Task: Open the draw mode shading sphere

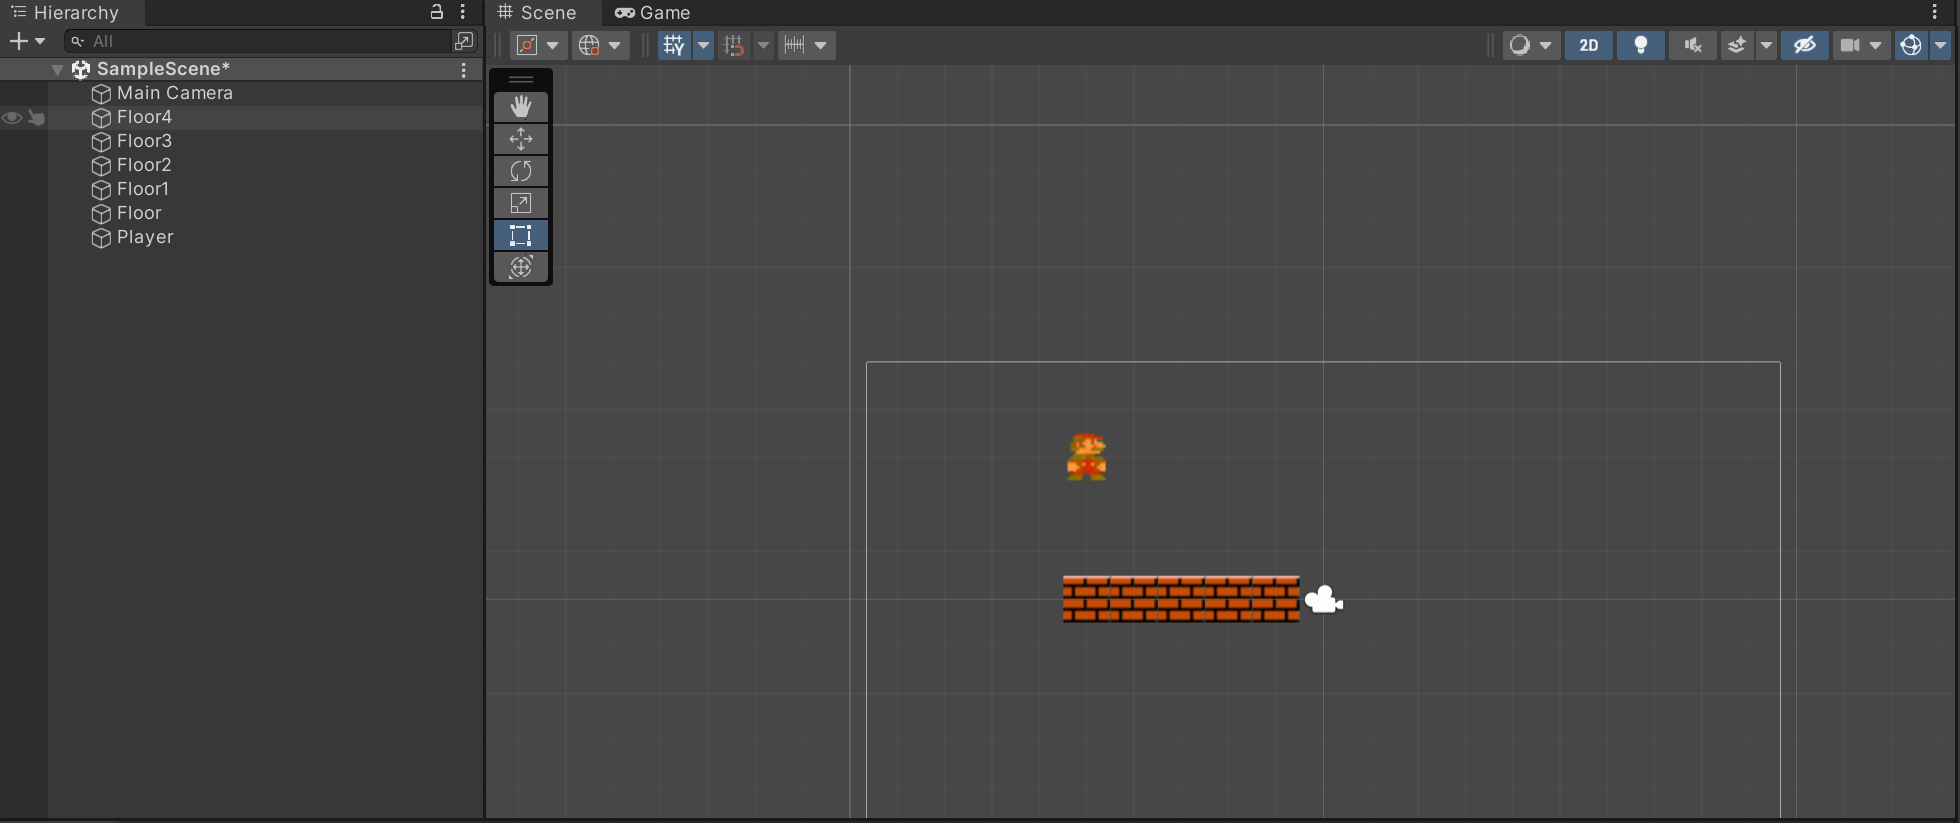Action: point(1520,45)
